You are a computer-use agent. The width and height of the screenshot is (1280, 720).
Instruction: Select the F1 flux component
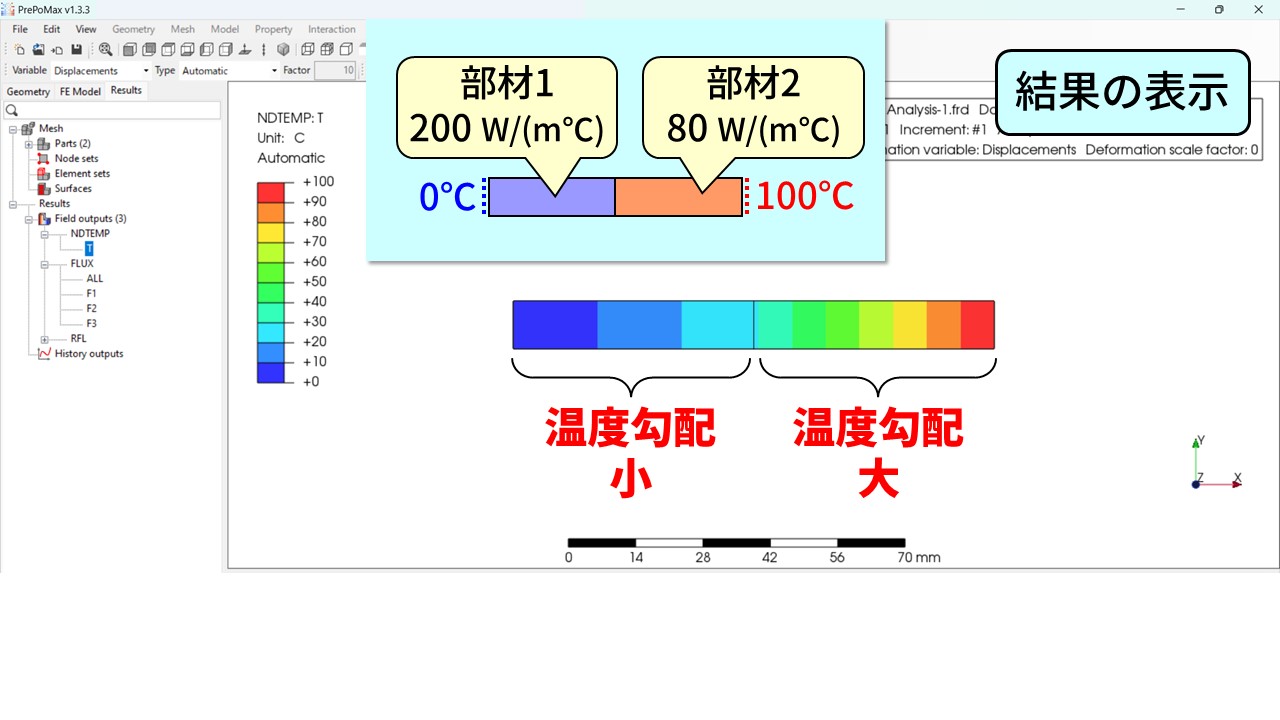click(91, 293)
